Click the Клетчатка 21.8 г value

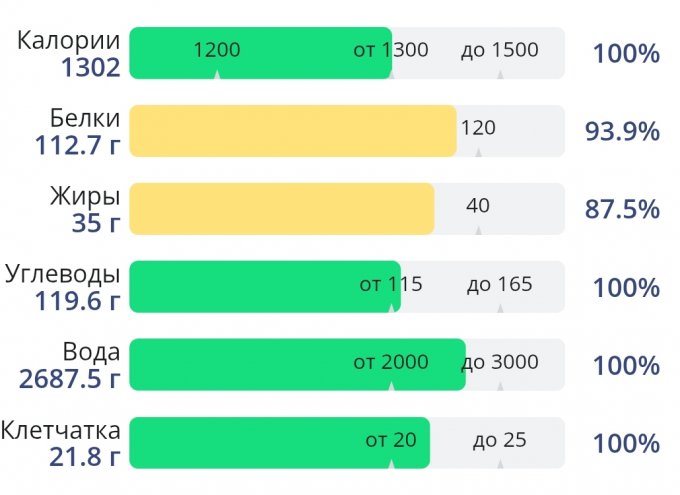84,458
